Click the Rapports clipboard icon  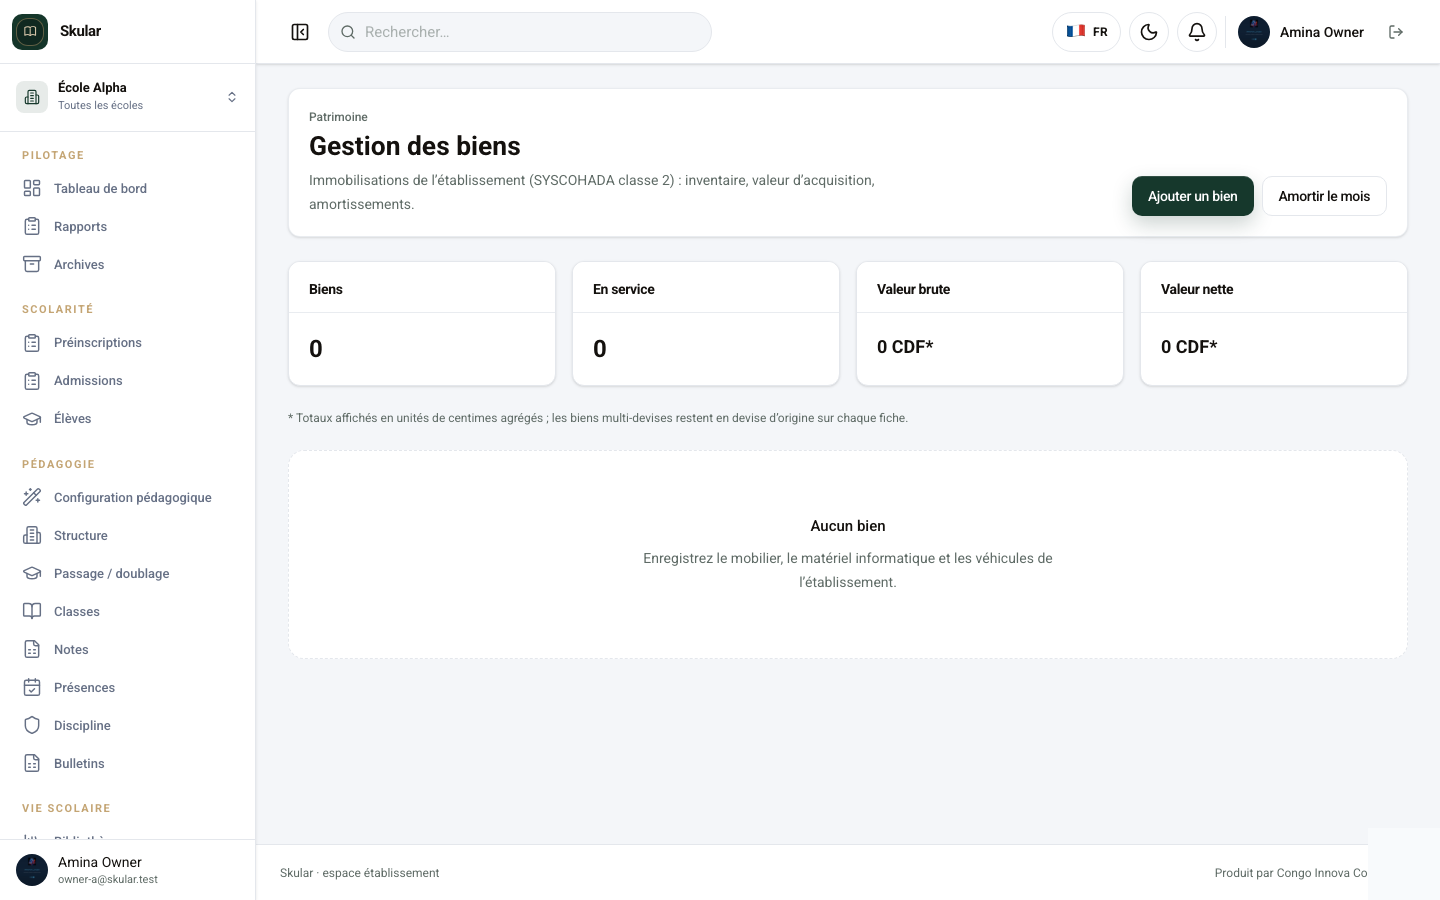32,226
